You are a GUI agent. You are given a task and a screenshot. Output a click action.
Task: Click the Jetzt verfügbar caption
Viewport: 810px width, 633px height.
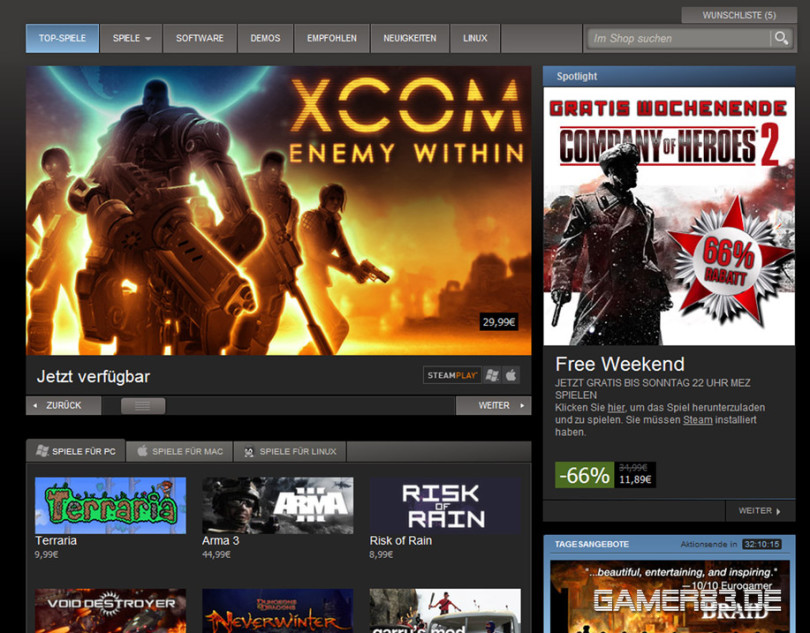93,377
